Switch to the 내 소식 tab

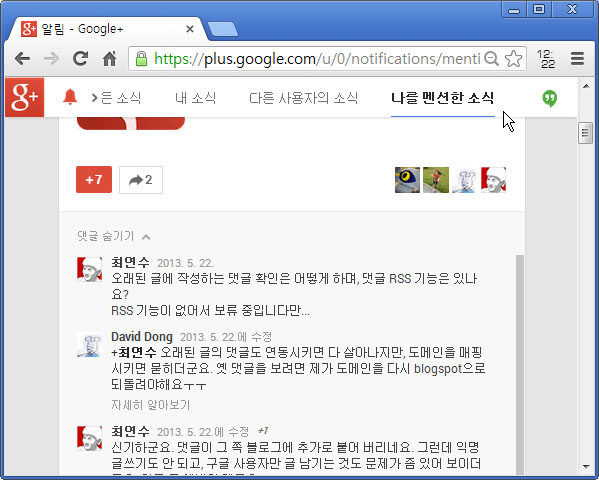[196, 98]
